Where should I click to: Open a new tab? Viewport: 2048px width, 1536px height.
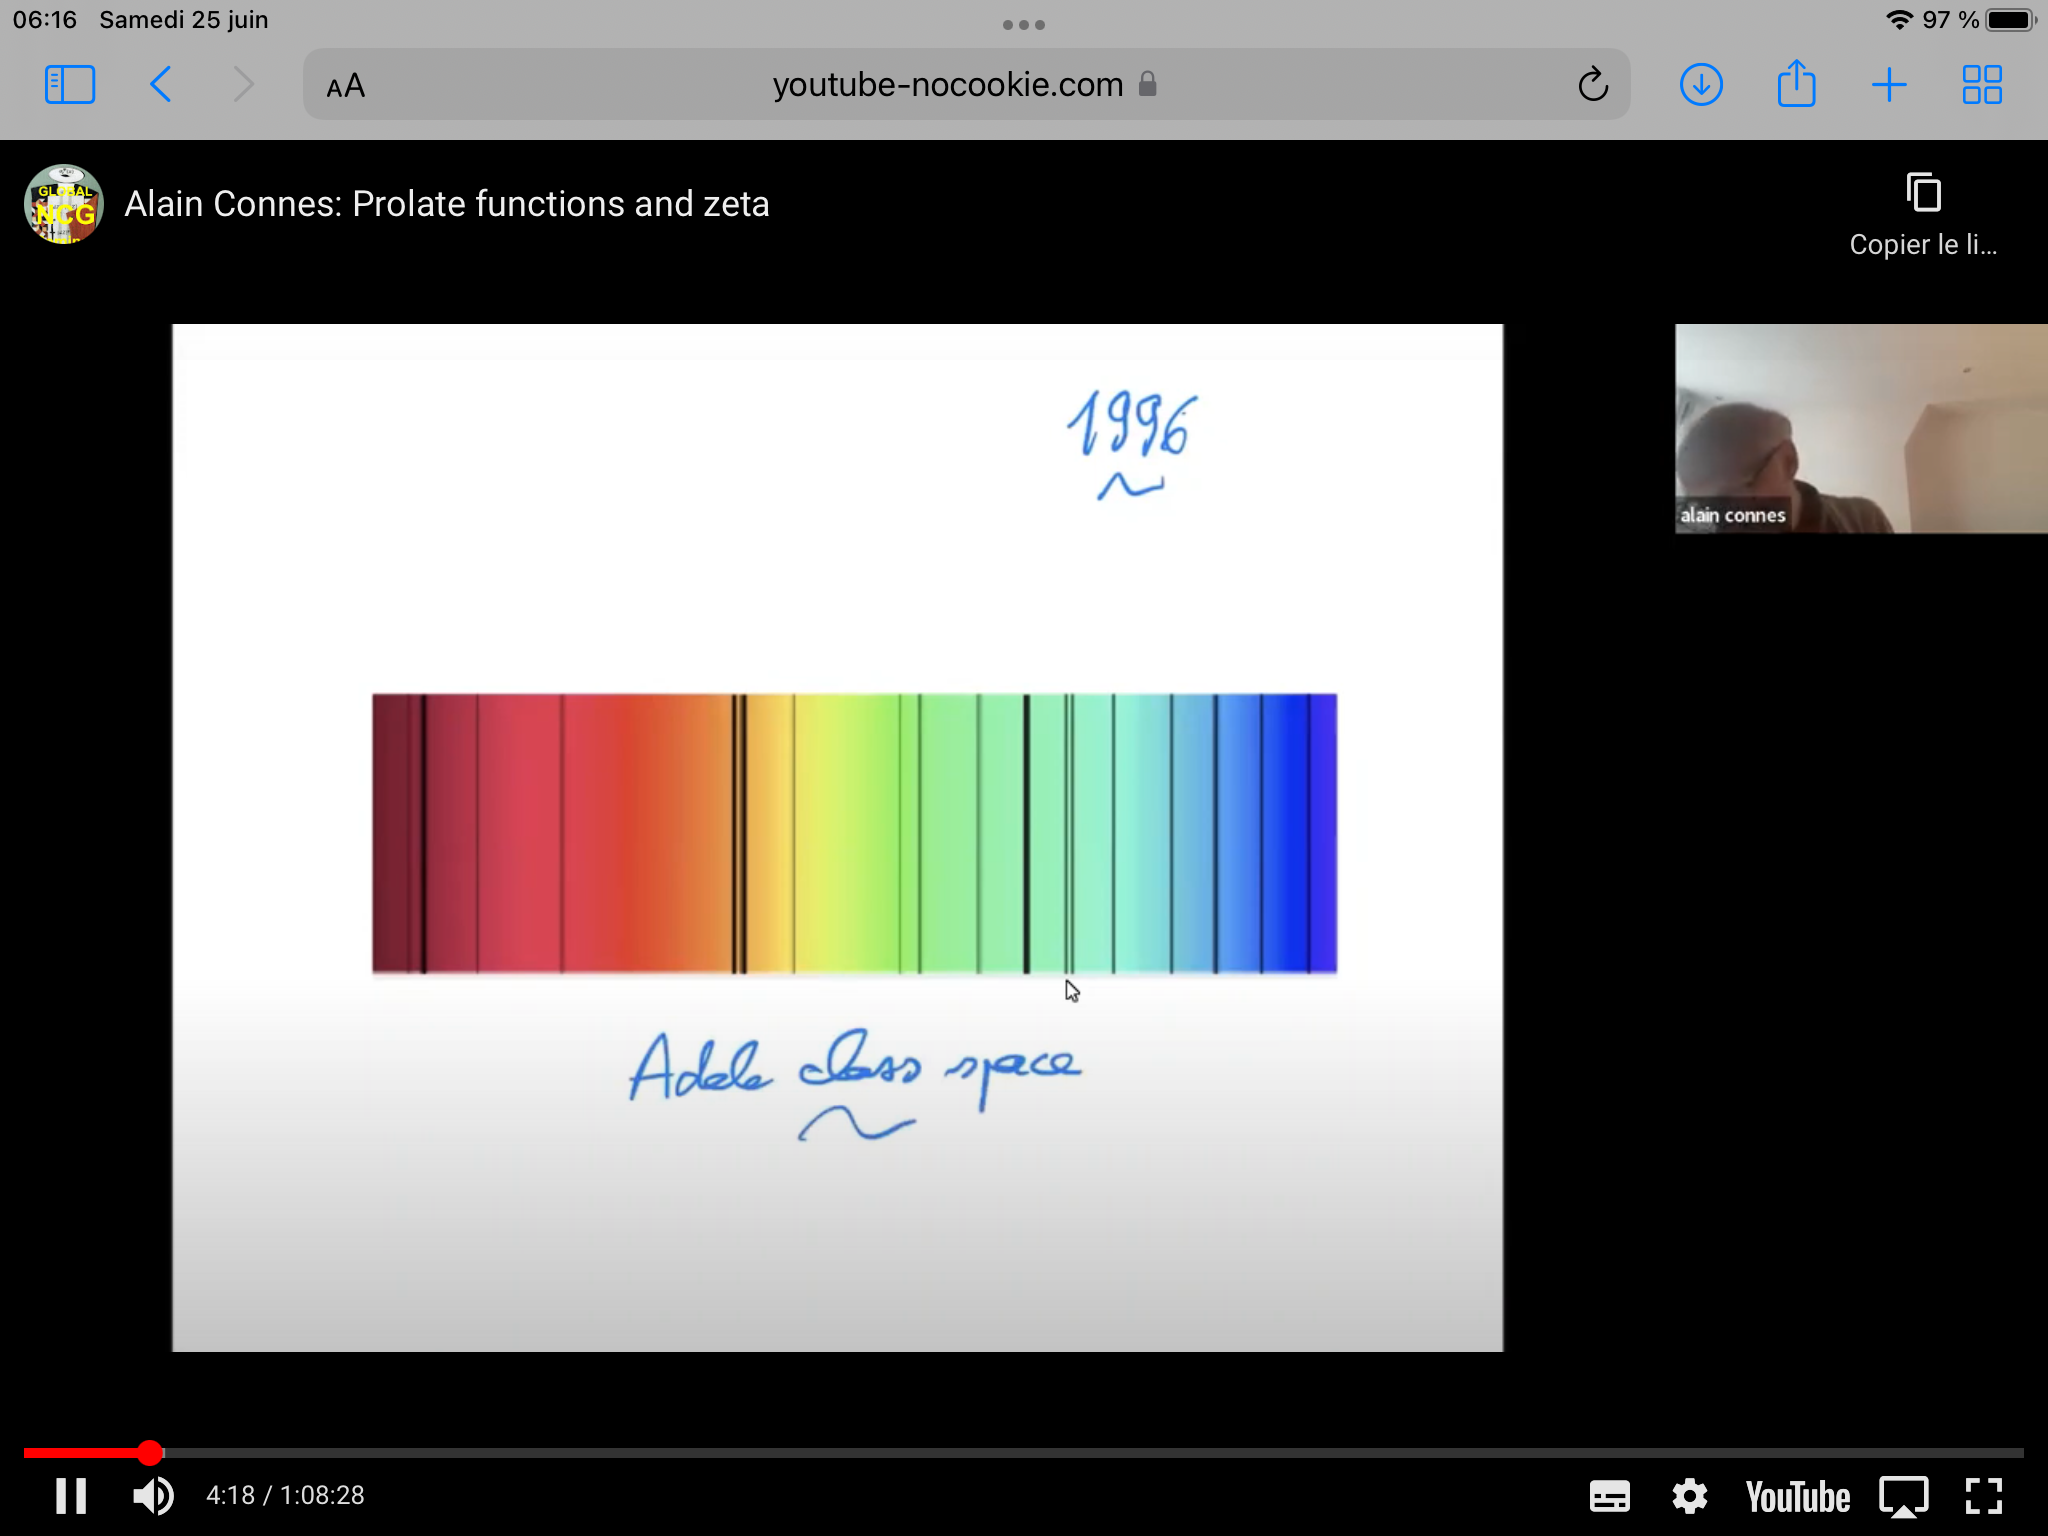click(x=1888, y=85)
